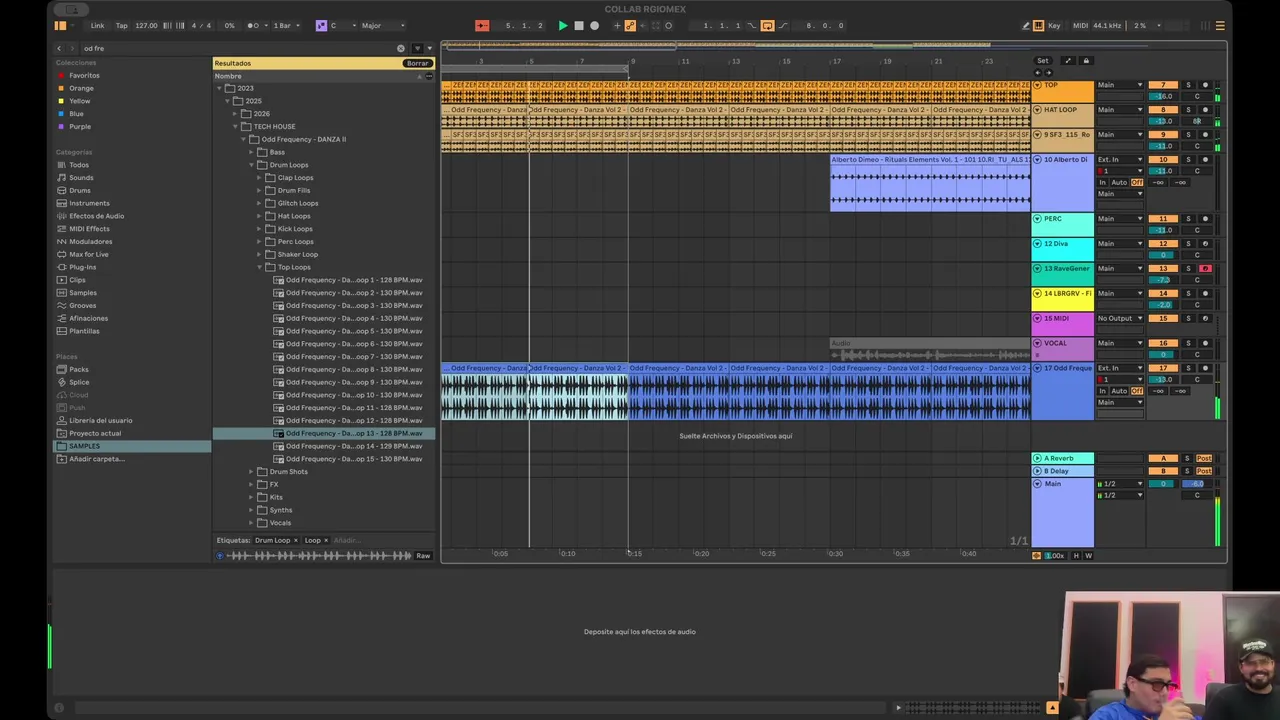Open the Drums category
This screenshot has width=1280, height=720.
pyautogui.click(x=80, y=191)
